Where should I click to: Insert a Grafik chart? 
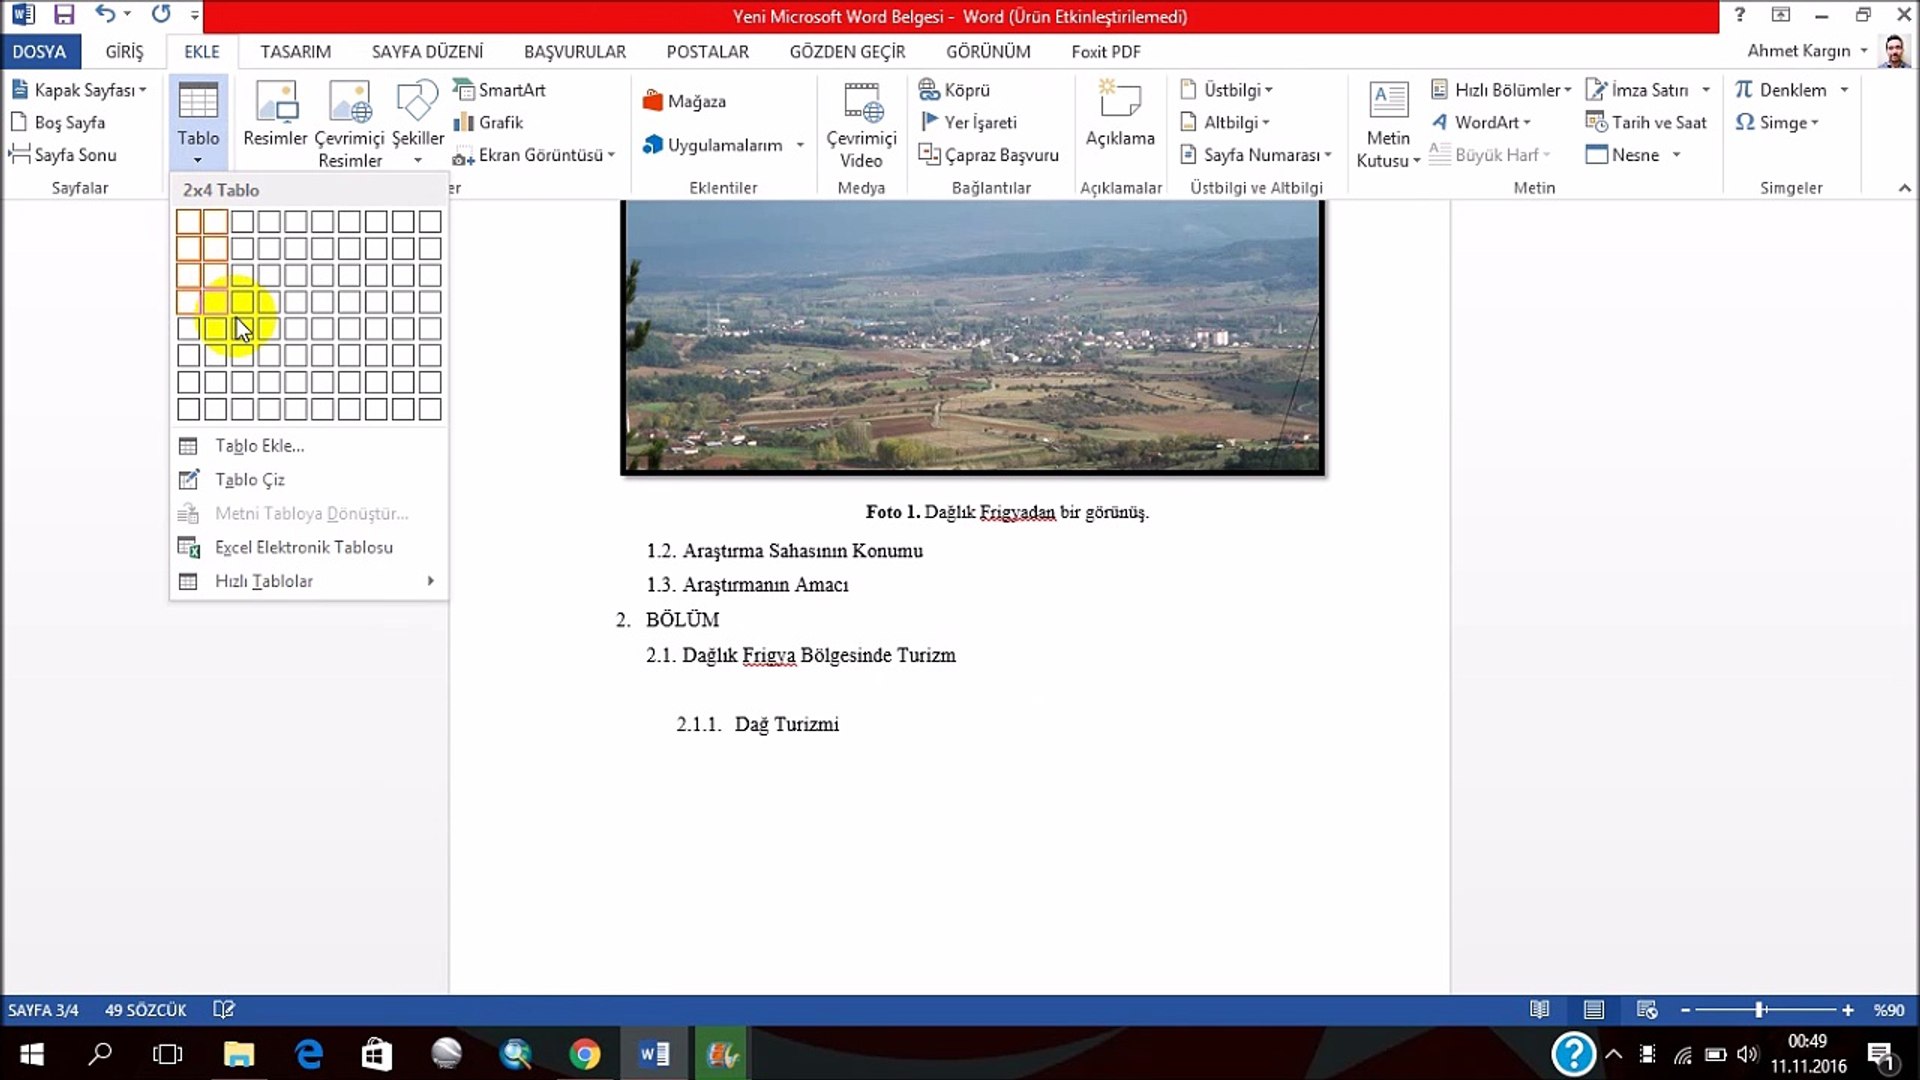(489, 122)
